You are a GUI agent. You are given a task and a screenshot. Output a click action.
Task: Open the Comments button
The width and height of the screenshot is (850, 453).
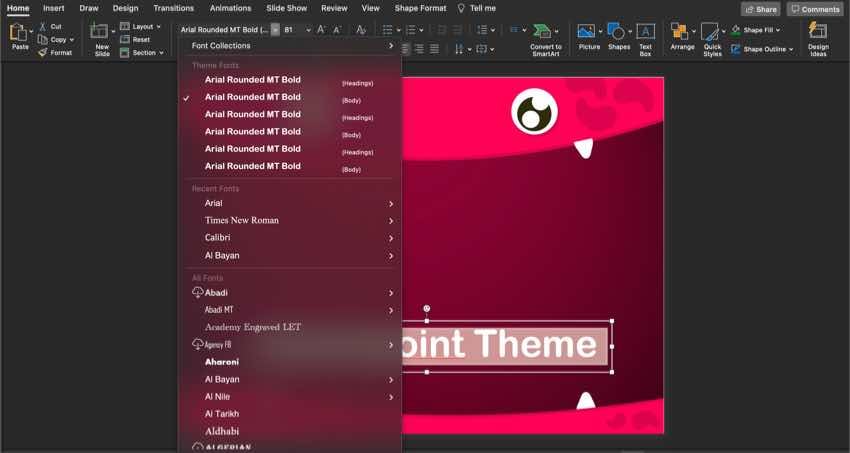point(815,9)
